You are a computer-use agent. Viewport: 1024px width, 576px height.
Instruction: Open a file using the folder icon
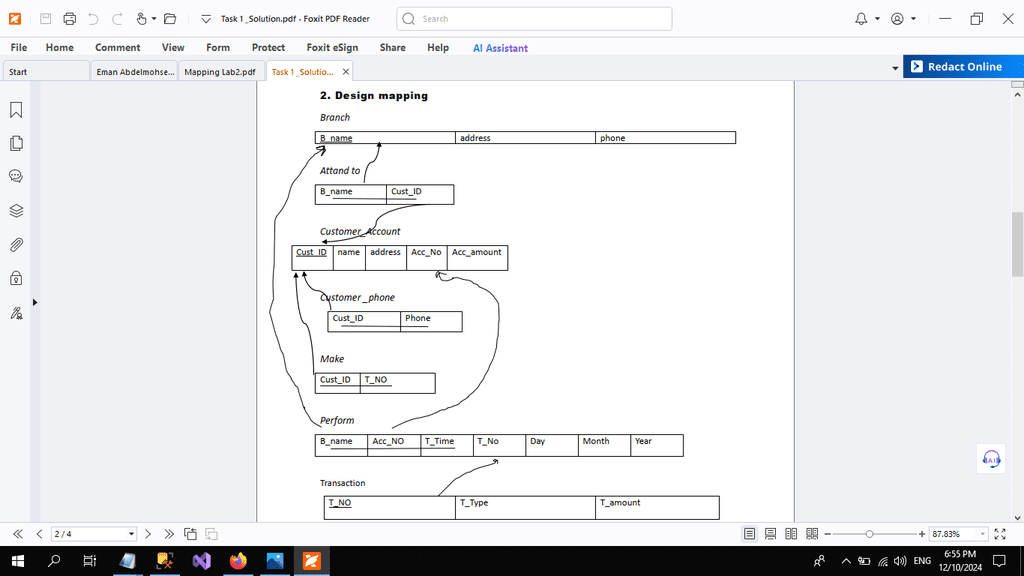tap(170, 19)
